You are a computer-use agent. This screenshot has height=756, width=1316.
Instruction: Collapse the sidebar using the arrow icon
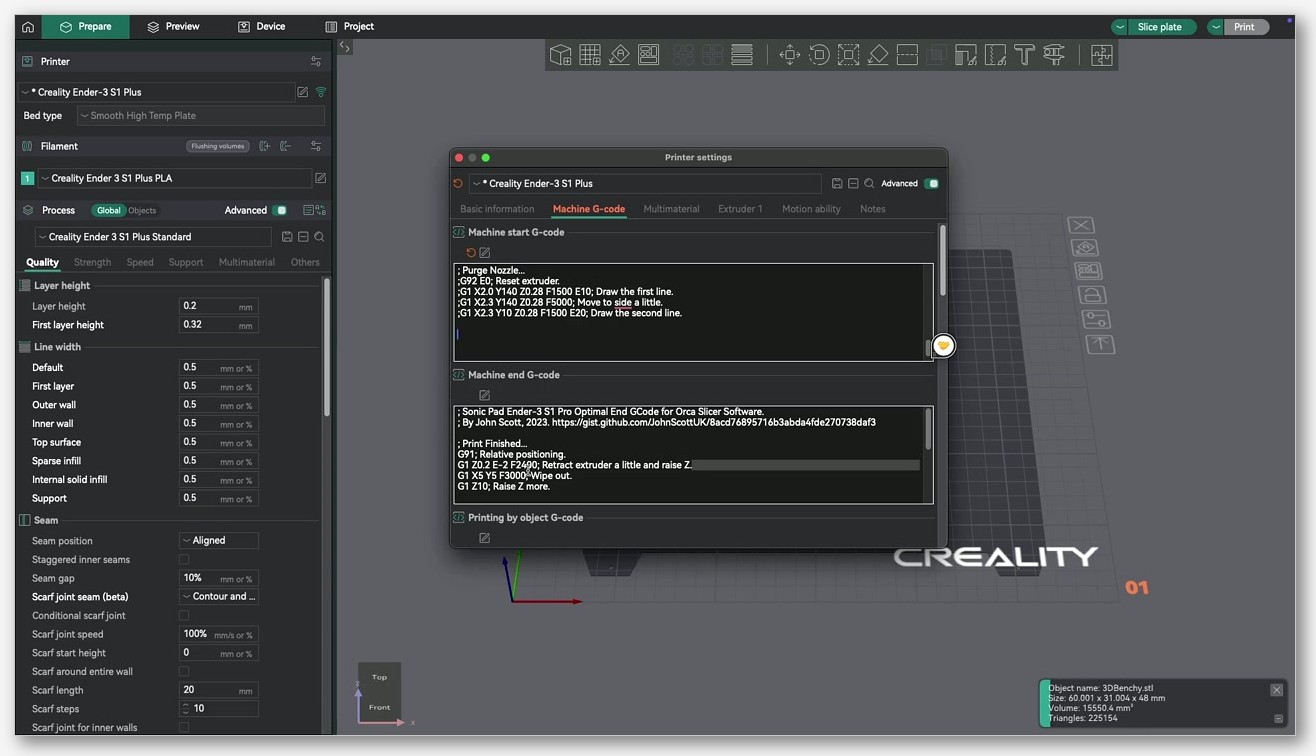pos(345,47)
